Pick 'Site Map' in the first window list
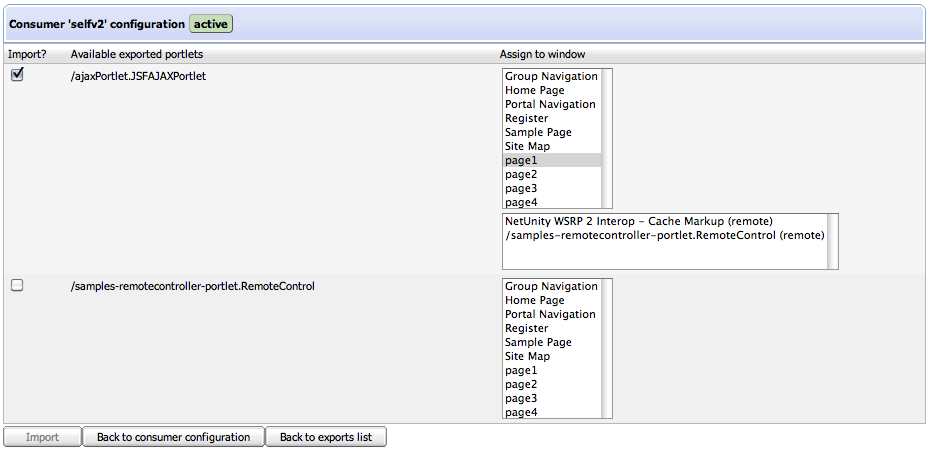The height and width of the screenshot is (453, 929). click(527, 146)
